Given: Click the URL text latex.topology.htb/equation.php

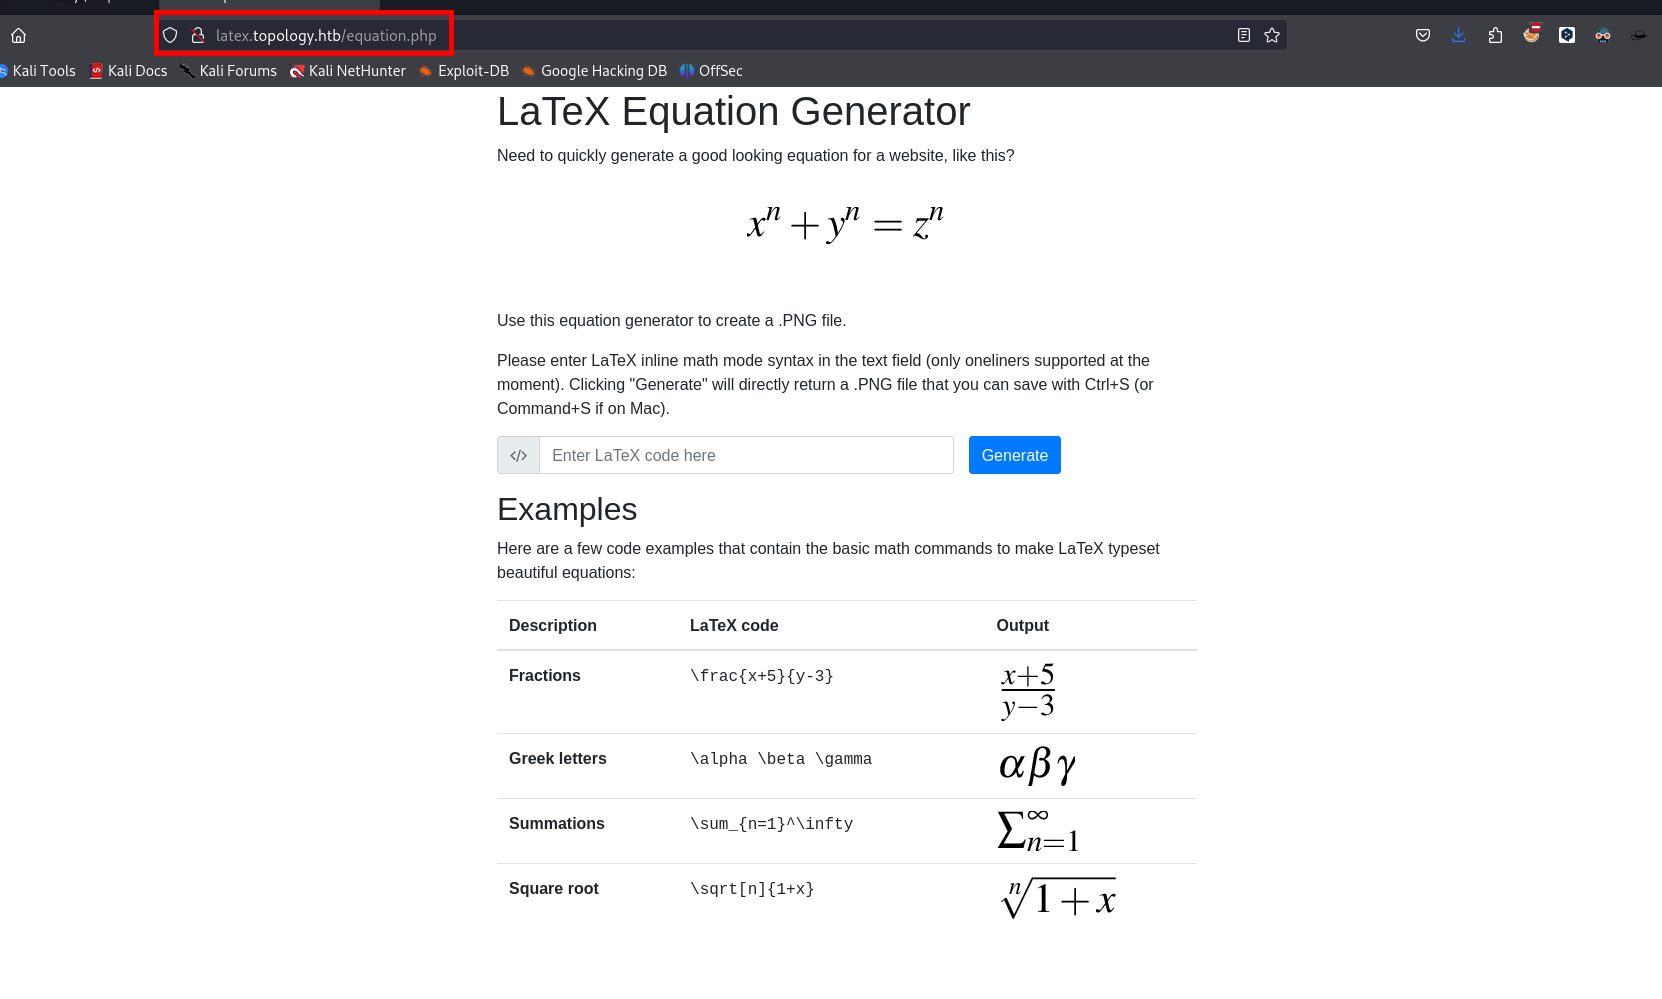Looking at the screenshot, I should [x=326, y=36].
